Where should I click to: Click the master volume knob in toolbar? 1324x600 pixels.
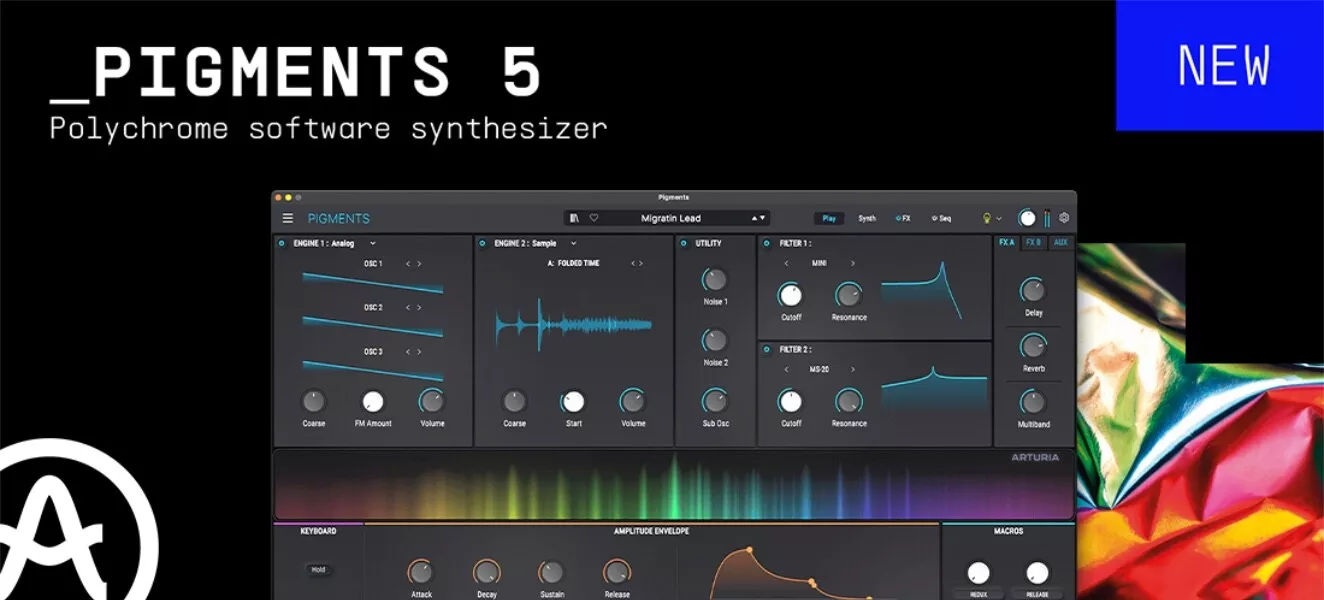(x=1027, y=218)
